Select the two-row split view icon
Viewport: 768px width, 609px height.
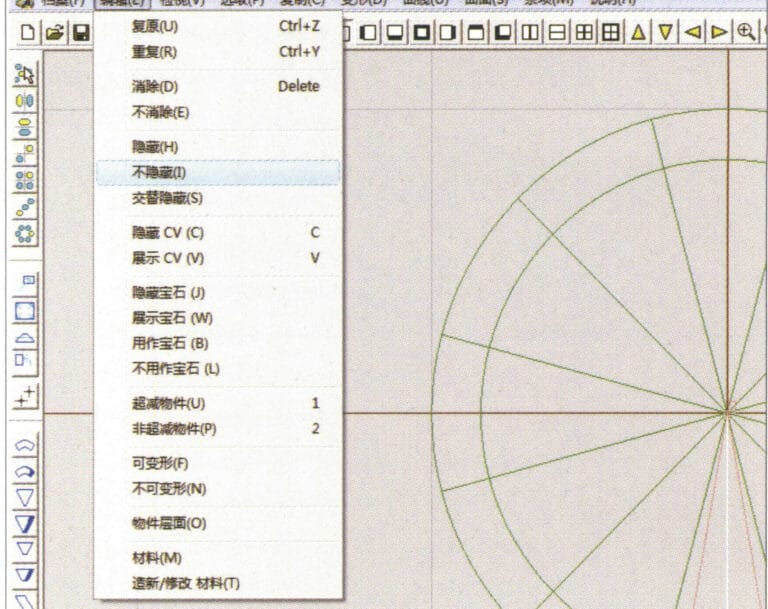coord(556,32)
